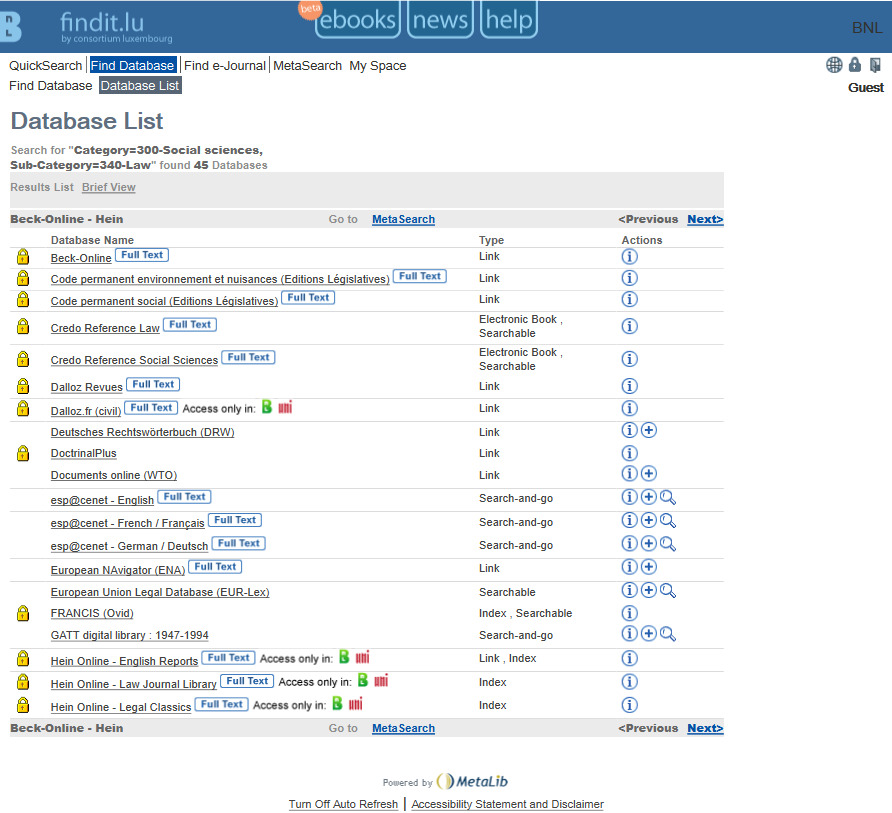Search GATT digital library with magnifier icon

coord(668,634)
